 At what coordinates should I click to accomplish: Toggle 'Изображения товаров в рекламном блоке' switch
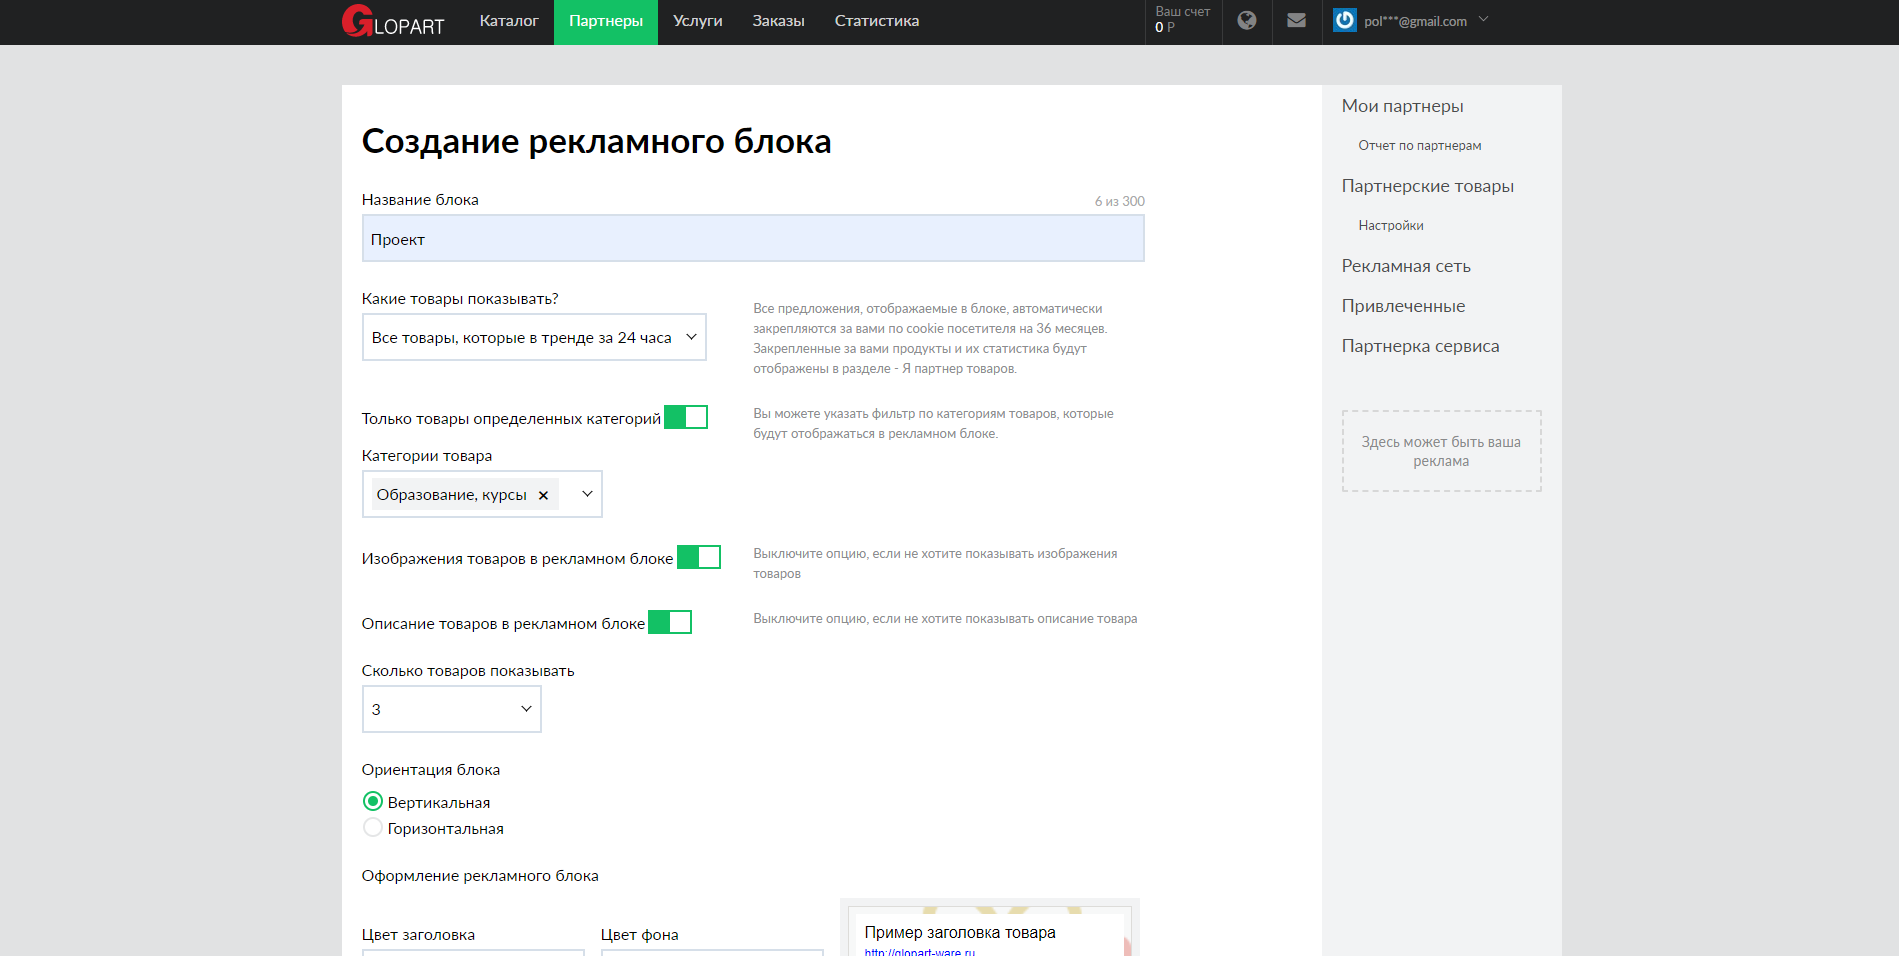[x=699, y=557]
